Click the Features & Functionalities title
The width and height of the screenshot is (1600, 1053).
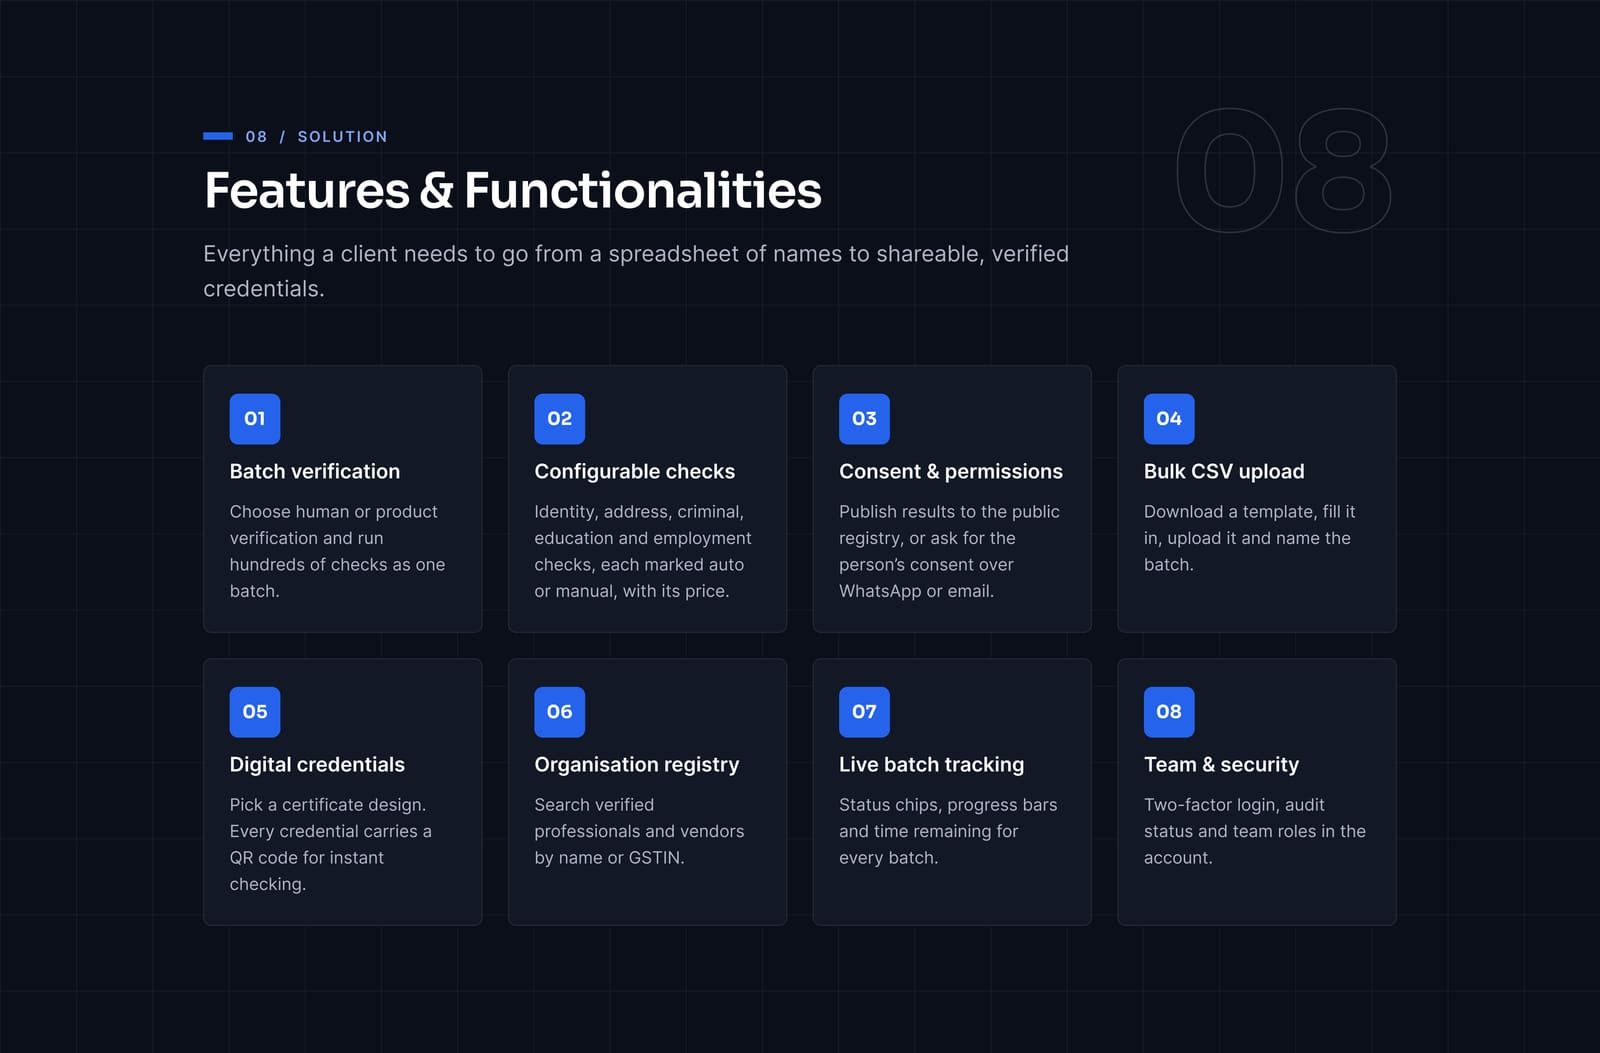click(513, 190)
